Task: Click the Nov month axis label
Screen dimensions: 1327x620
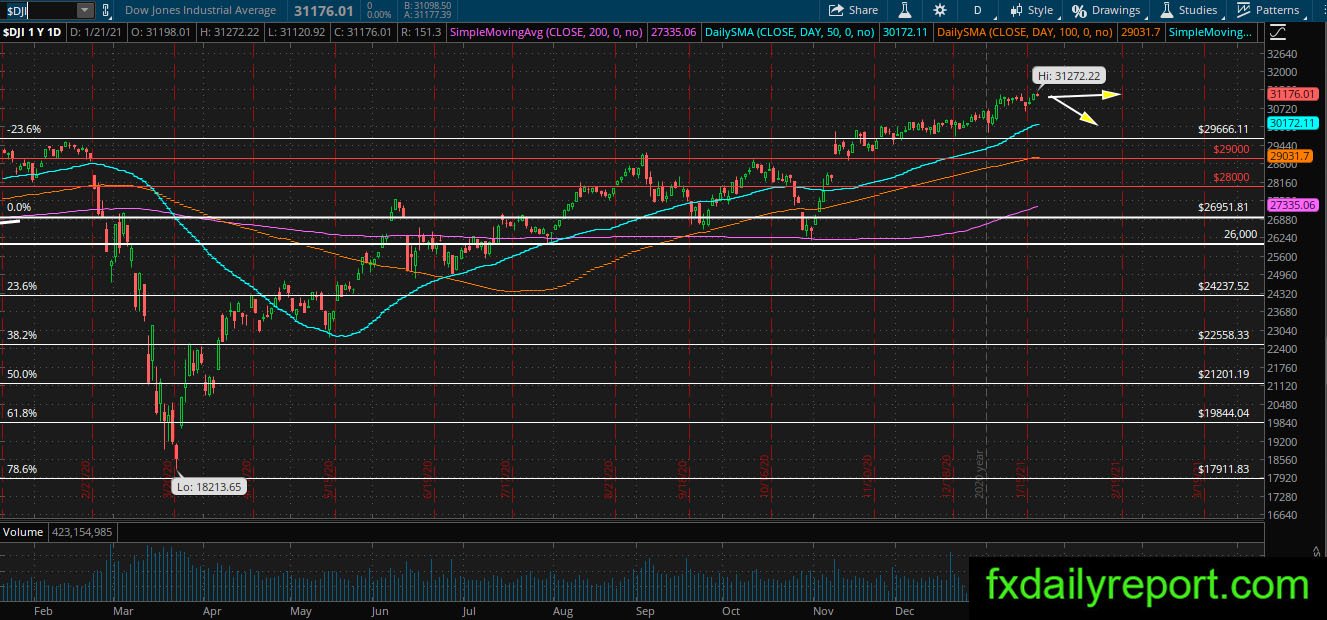Action: coord(823,609)
